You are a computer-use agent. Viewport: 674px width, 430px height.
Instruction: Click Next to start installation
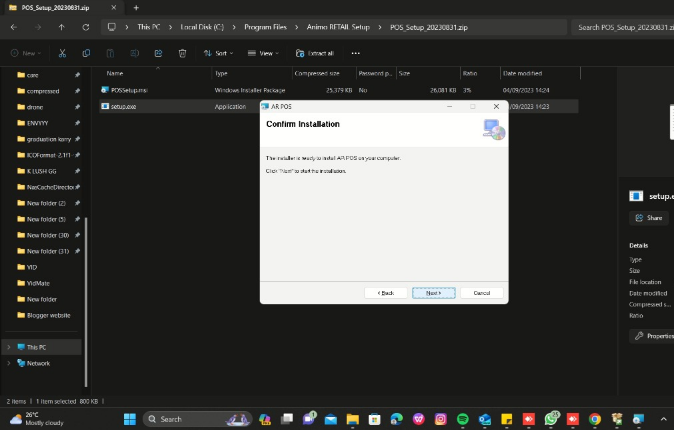(x=433, y=293)
